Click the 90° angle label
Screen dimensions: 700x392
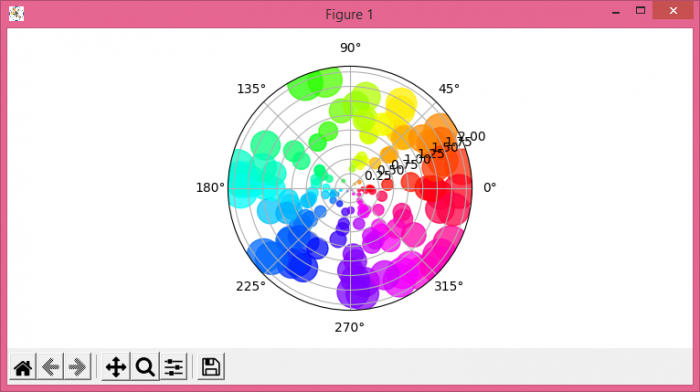[x=350, y=48]
